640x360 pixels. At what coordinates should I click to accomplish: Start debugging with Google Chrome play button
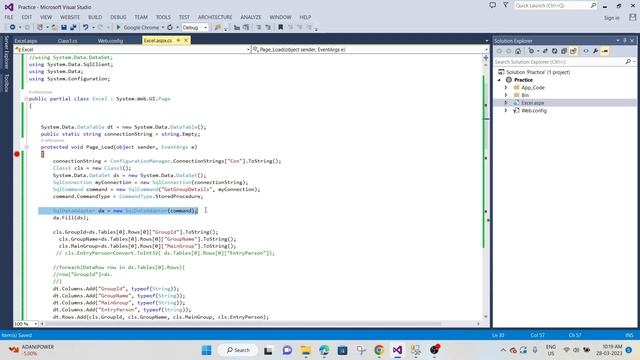(118, 27)
